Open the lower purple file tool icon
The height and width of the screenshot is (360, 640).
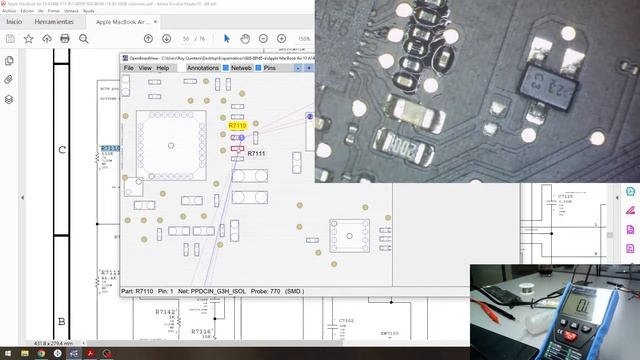630,249
